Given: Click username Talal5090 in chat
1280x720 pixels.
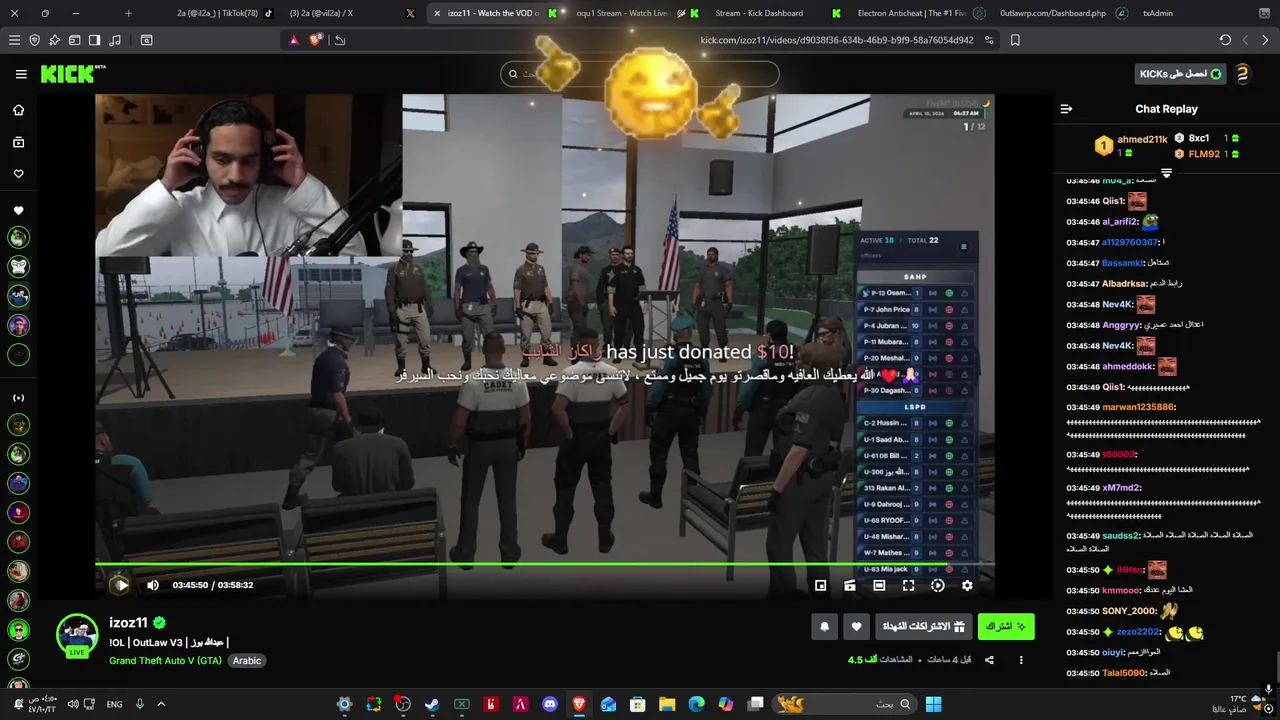Looking at the screenshot, I should pos(1125,673).
